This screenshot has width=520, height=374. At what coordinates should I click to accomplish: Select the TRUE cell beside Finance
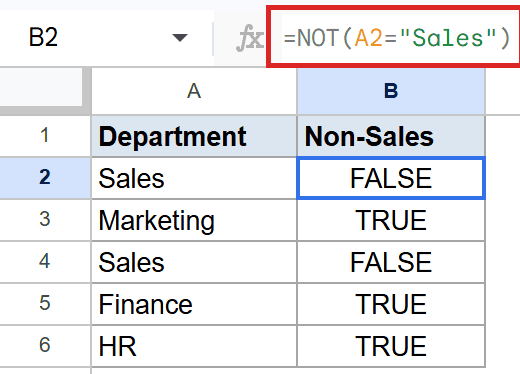391,304
